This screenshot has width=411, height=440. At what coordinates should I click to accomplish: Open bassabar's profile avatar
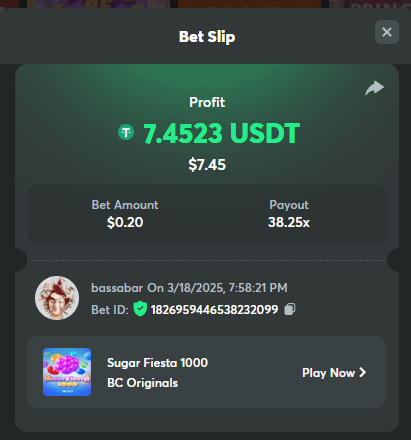pyautogui.click(x=57, y=298)
